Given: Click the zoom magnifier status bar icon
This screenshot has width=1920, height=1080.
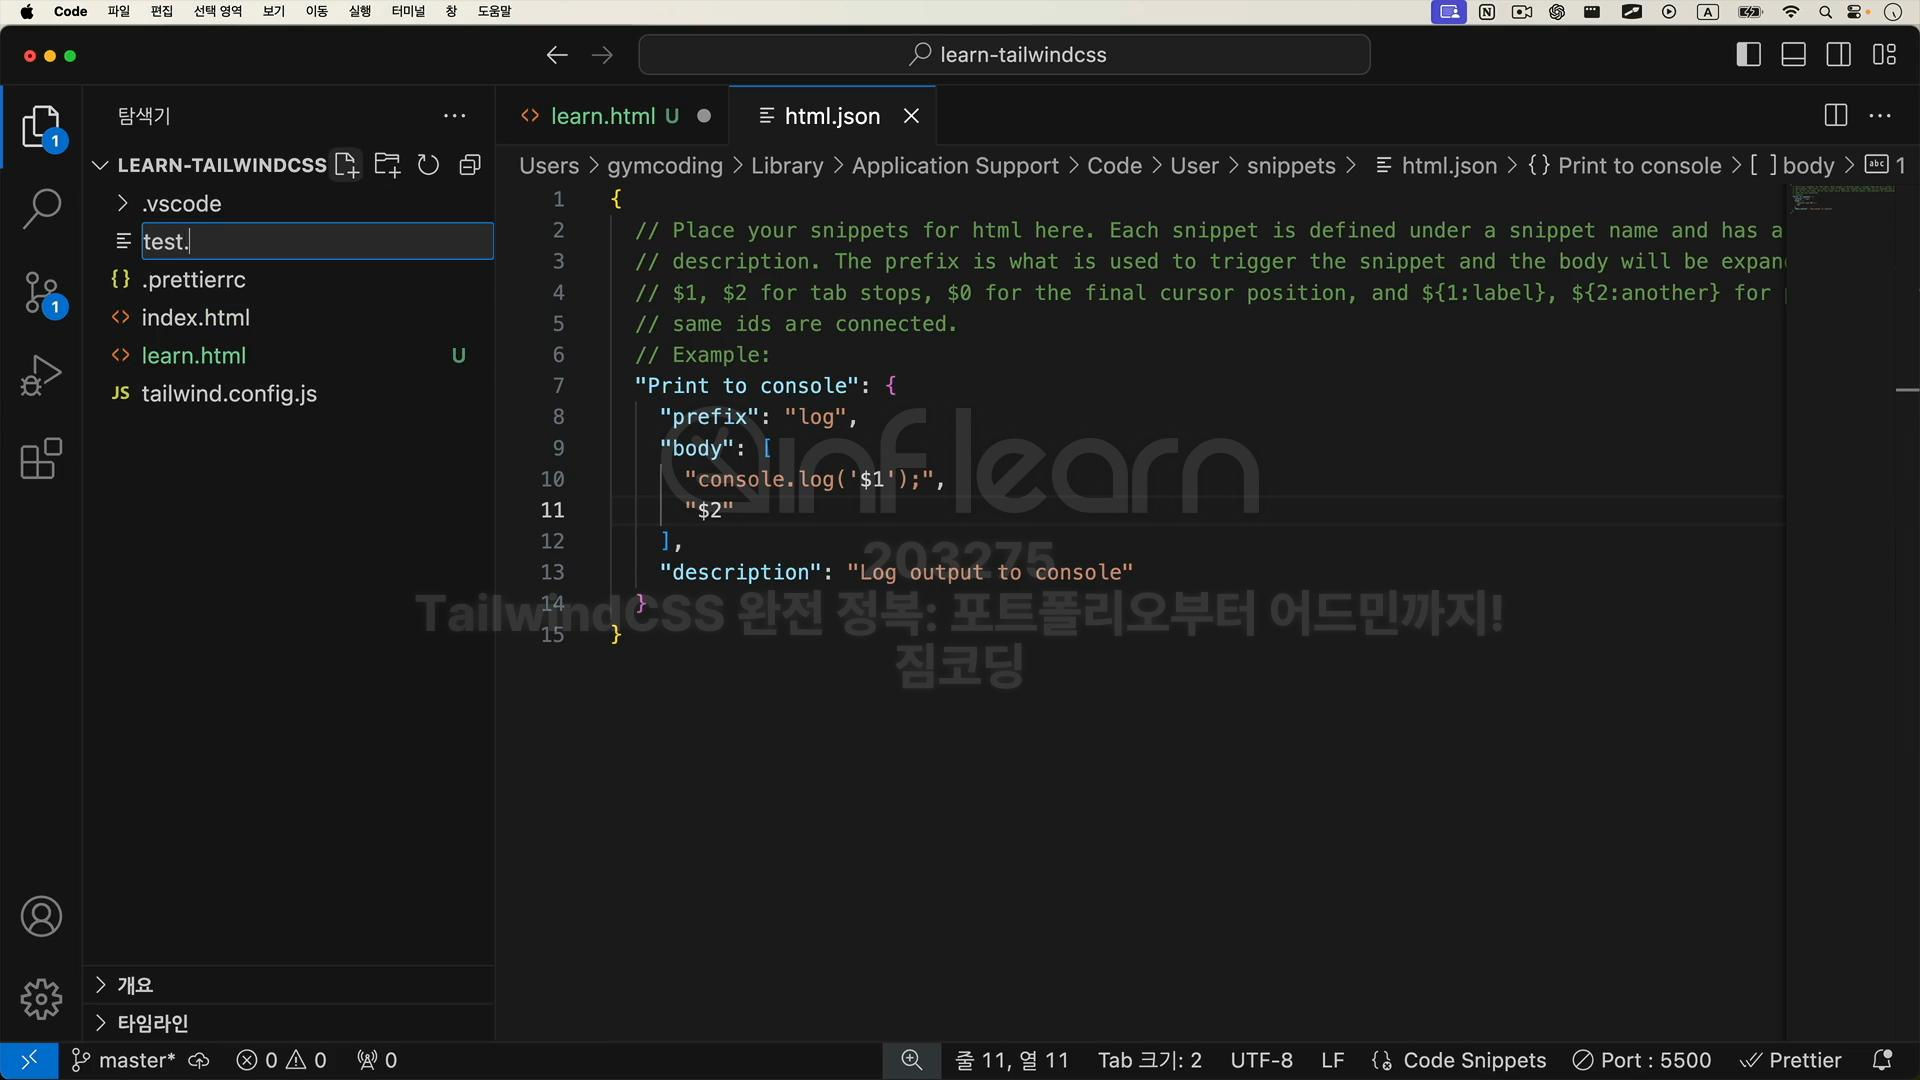Looking at the screenshot, I should click(911, 1060).
